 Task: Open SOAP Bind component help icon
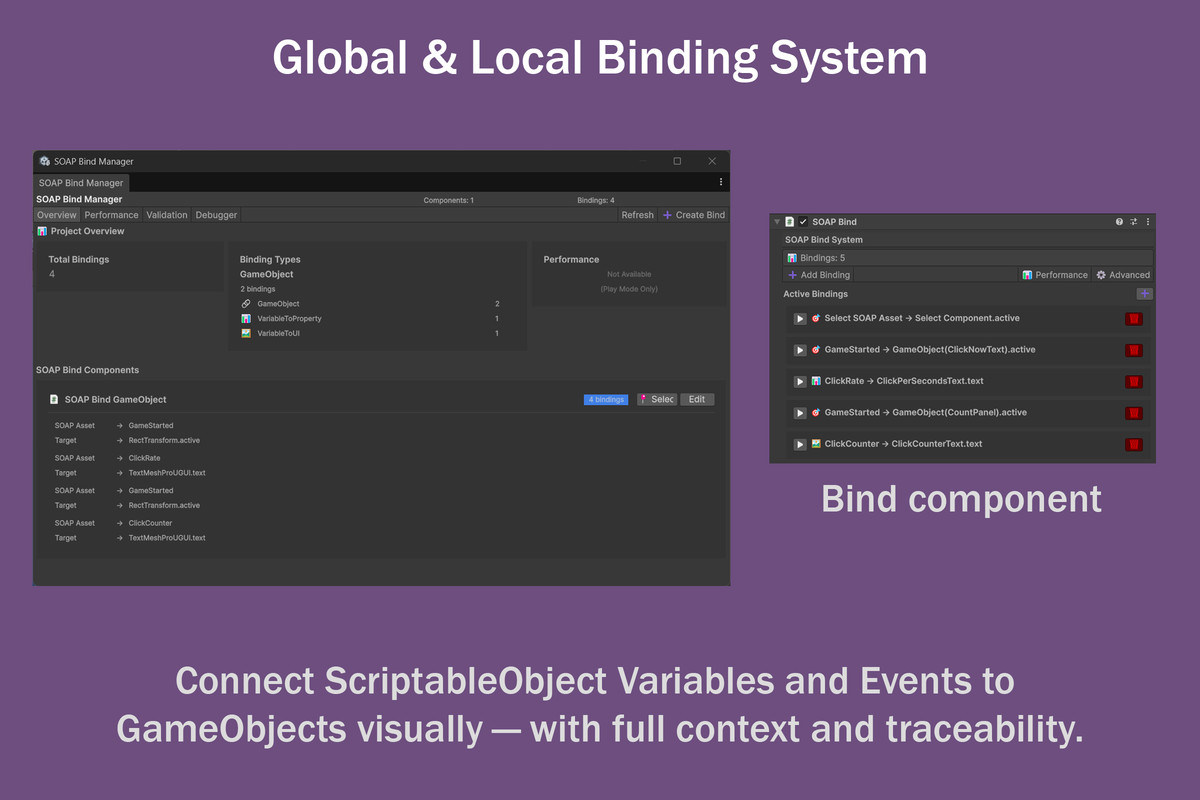1119,222
